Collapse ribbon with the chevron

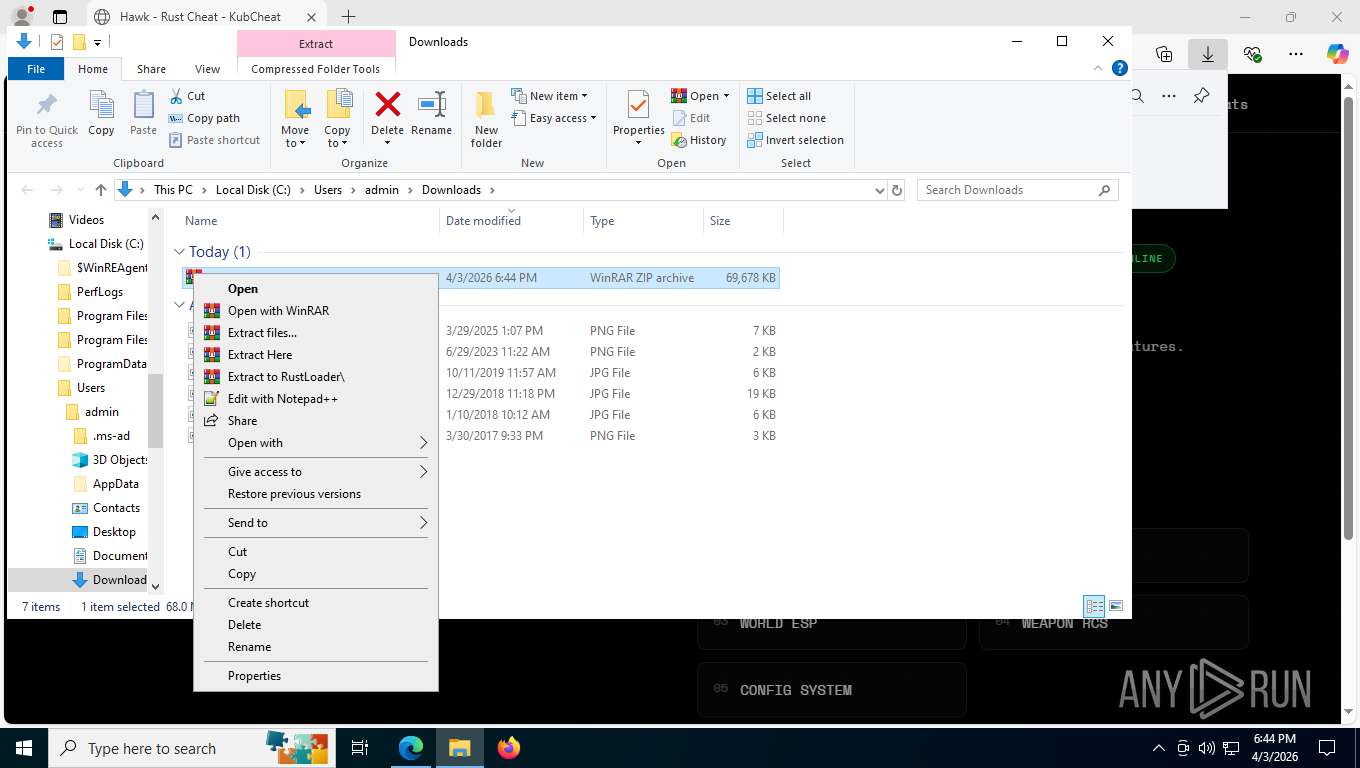tap(1099, 69)
